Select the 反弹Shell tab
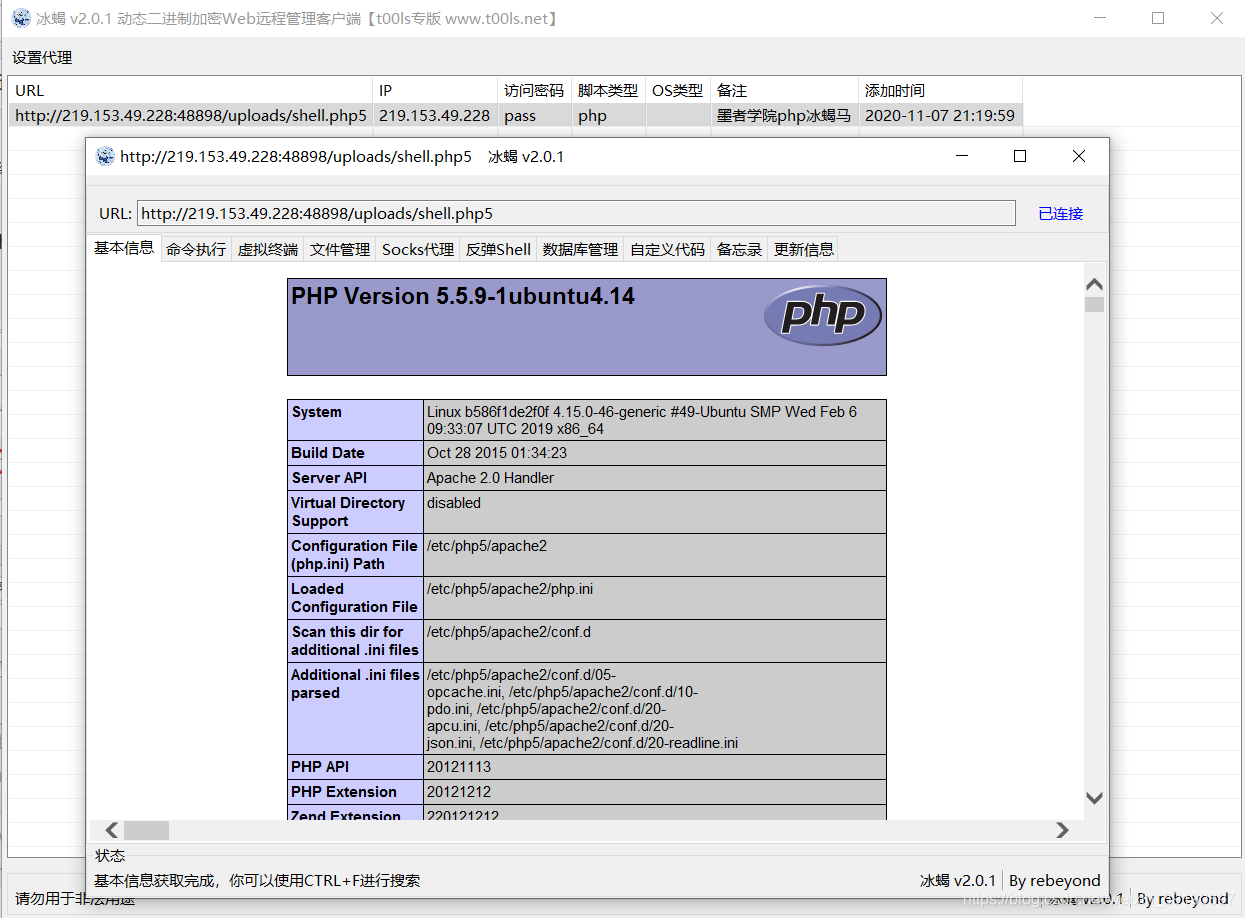 click(x=498, y=249)
